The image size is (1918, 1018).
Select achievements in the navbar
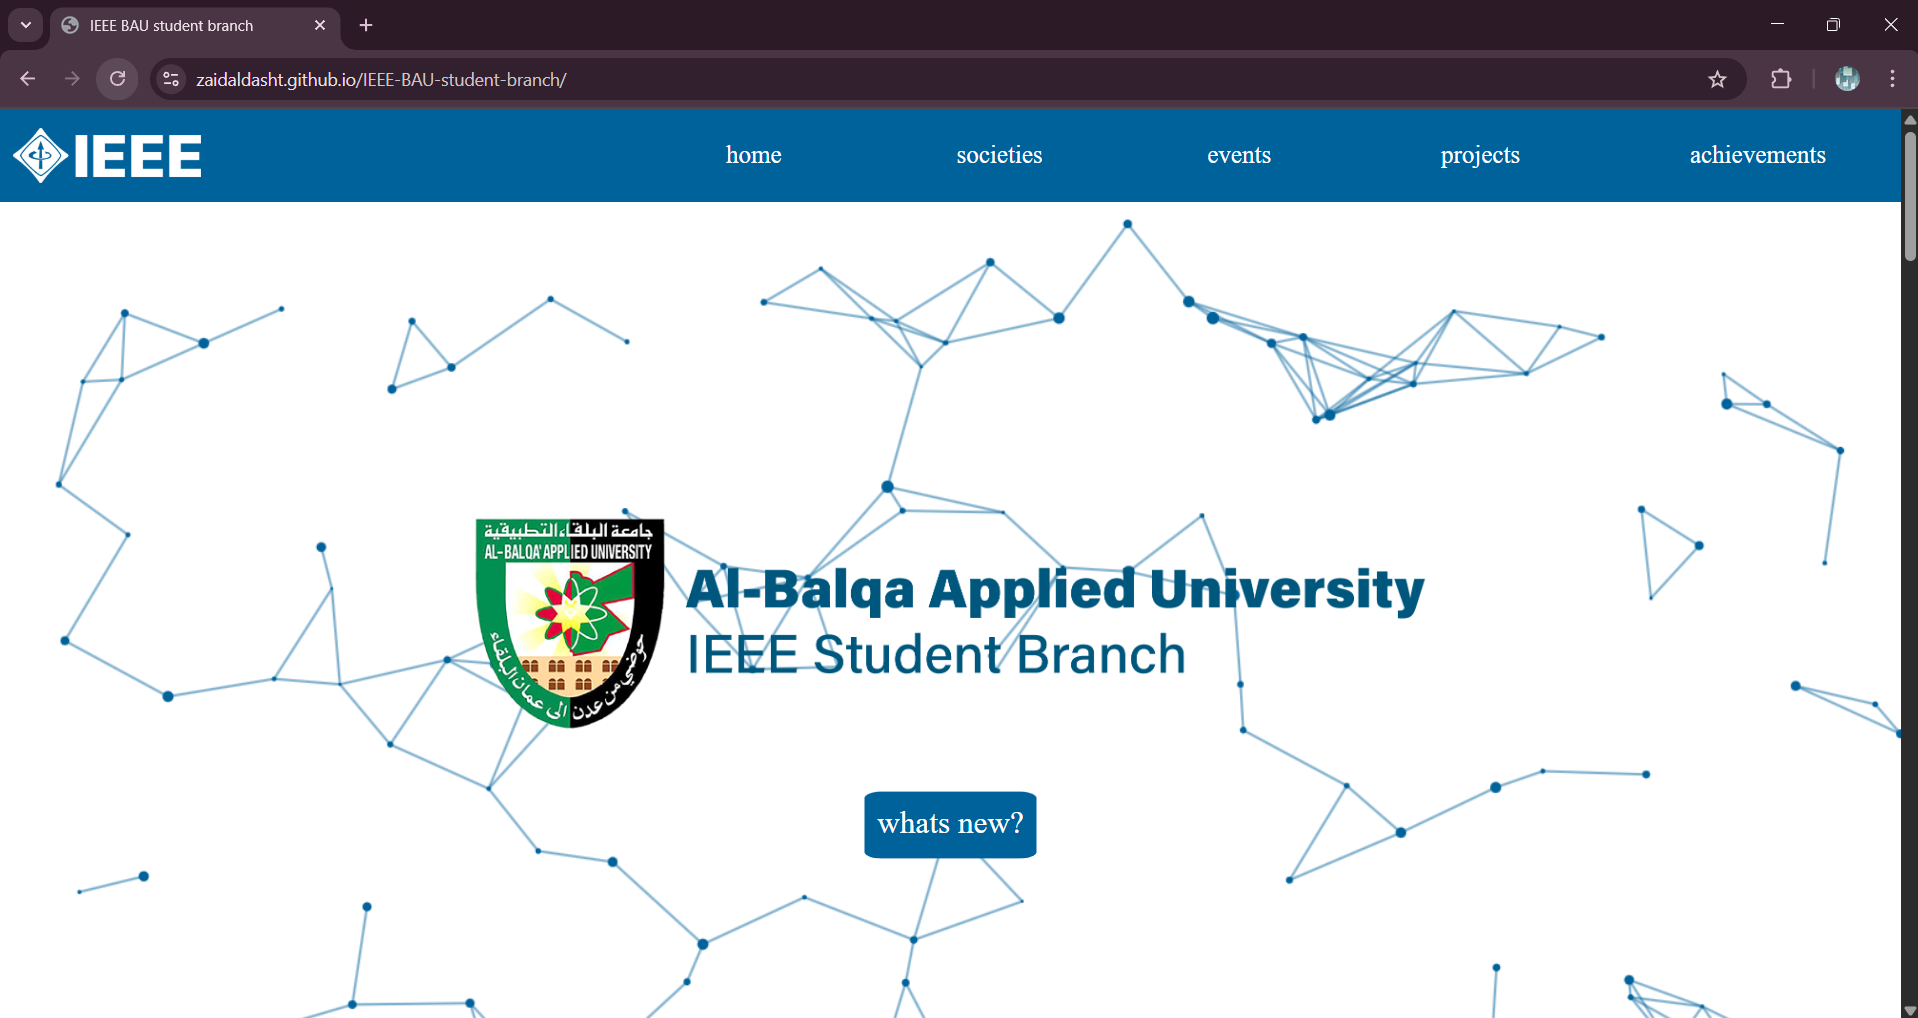click(1757, 155)
